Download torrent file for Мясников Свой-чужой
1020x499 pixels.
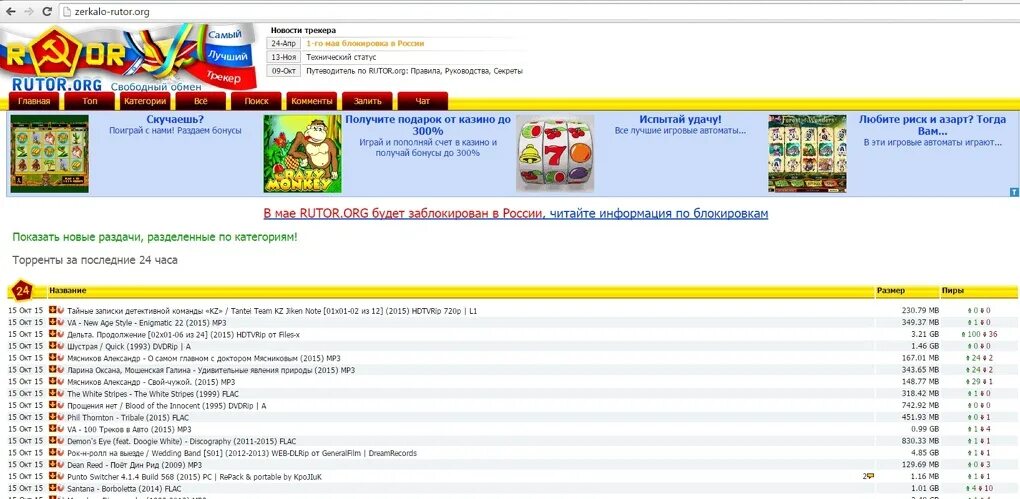pyautogui.click(x=53, y=381)
